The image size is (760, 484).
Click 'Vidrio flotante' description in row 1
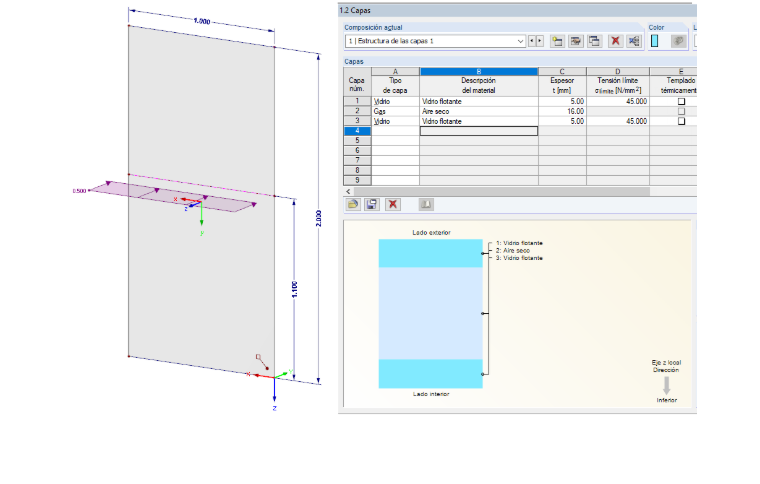click(479, 101)
